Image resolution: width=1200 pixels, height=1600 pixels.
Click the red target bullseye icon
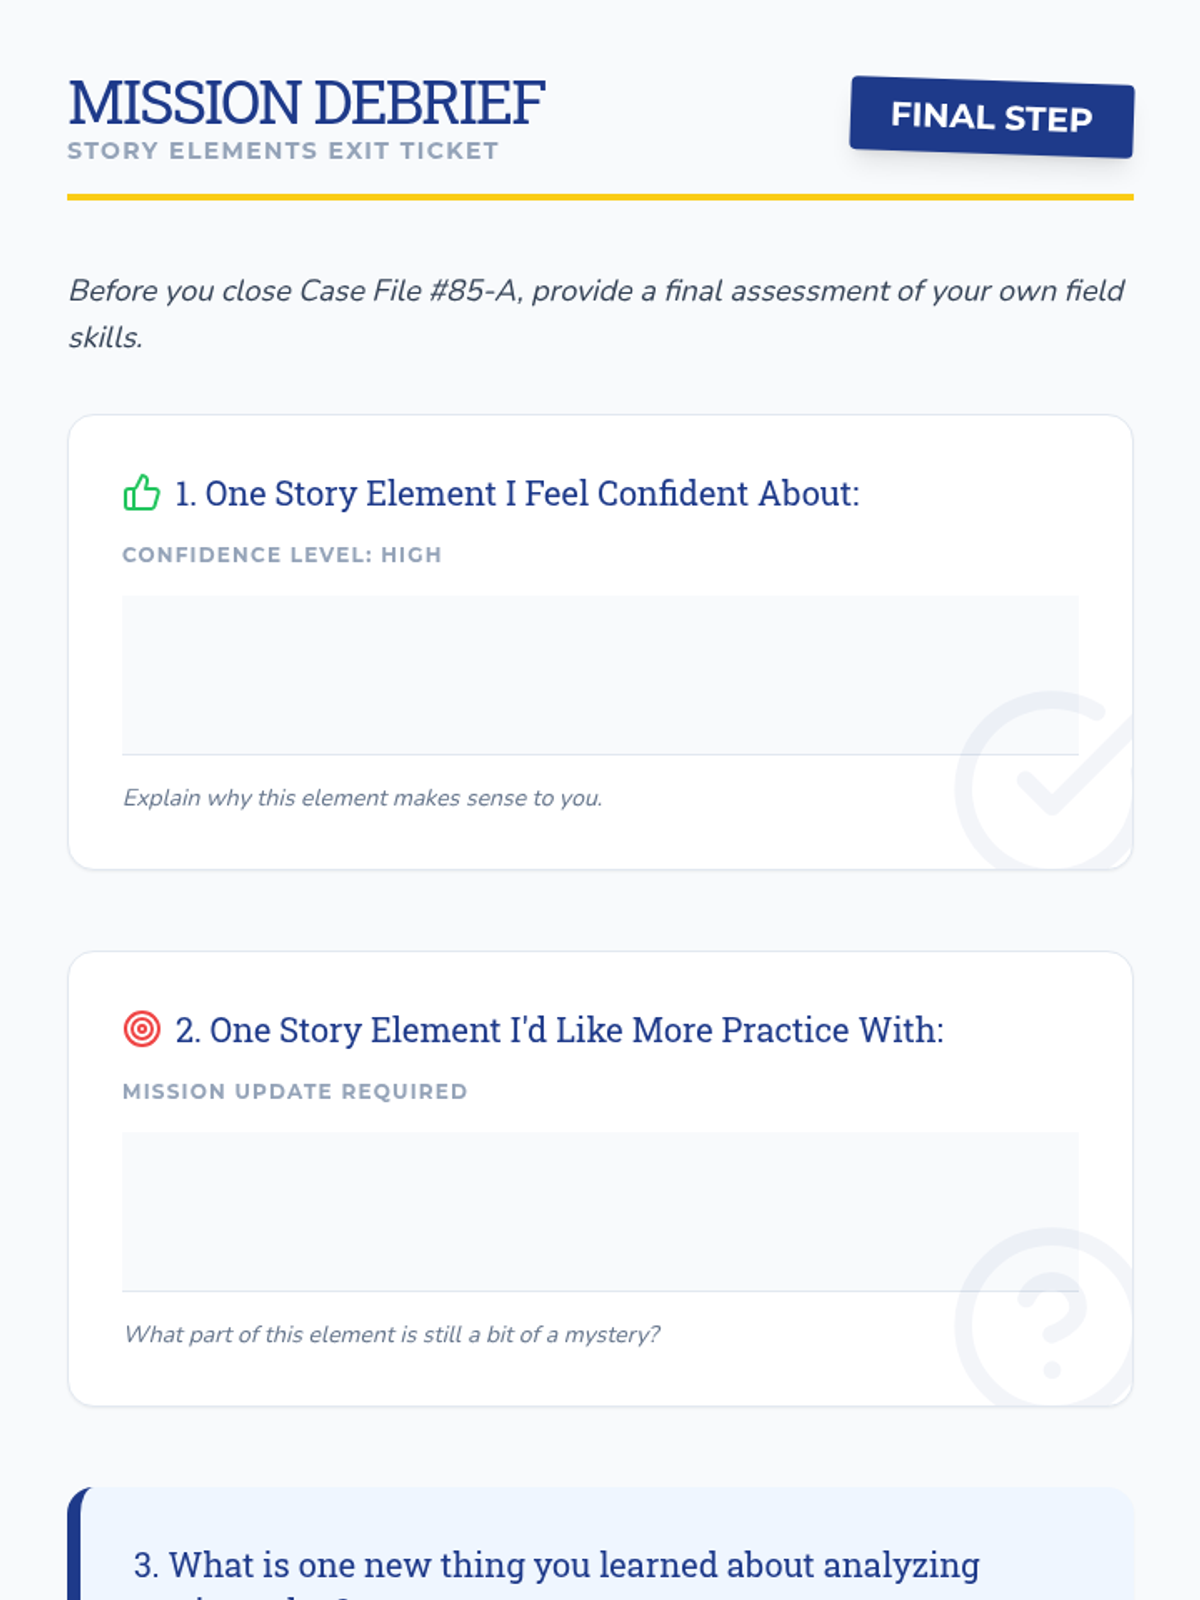(141, 1028)
